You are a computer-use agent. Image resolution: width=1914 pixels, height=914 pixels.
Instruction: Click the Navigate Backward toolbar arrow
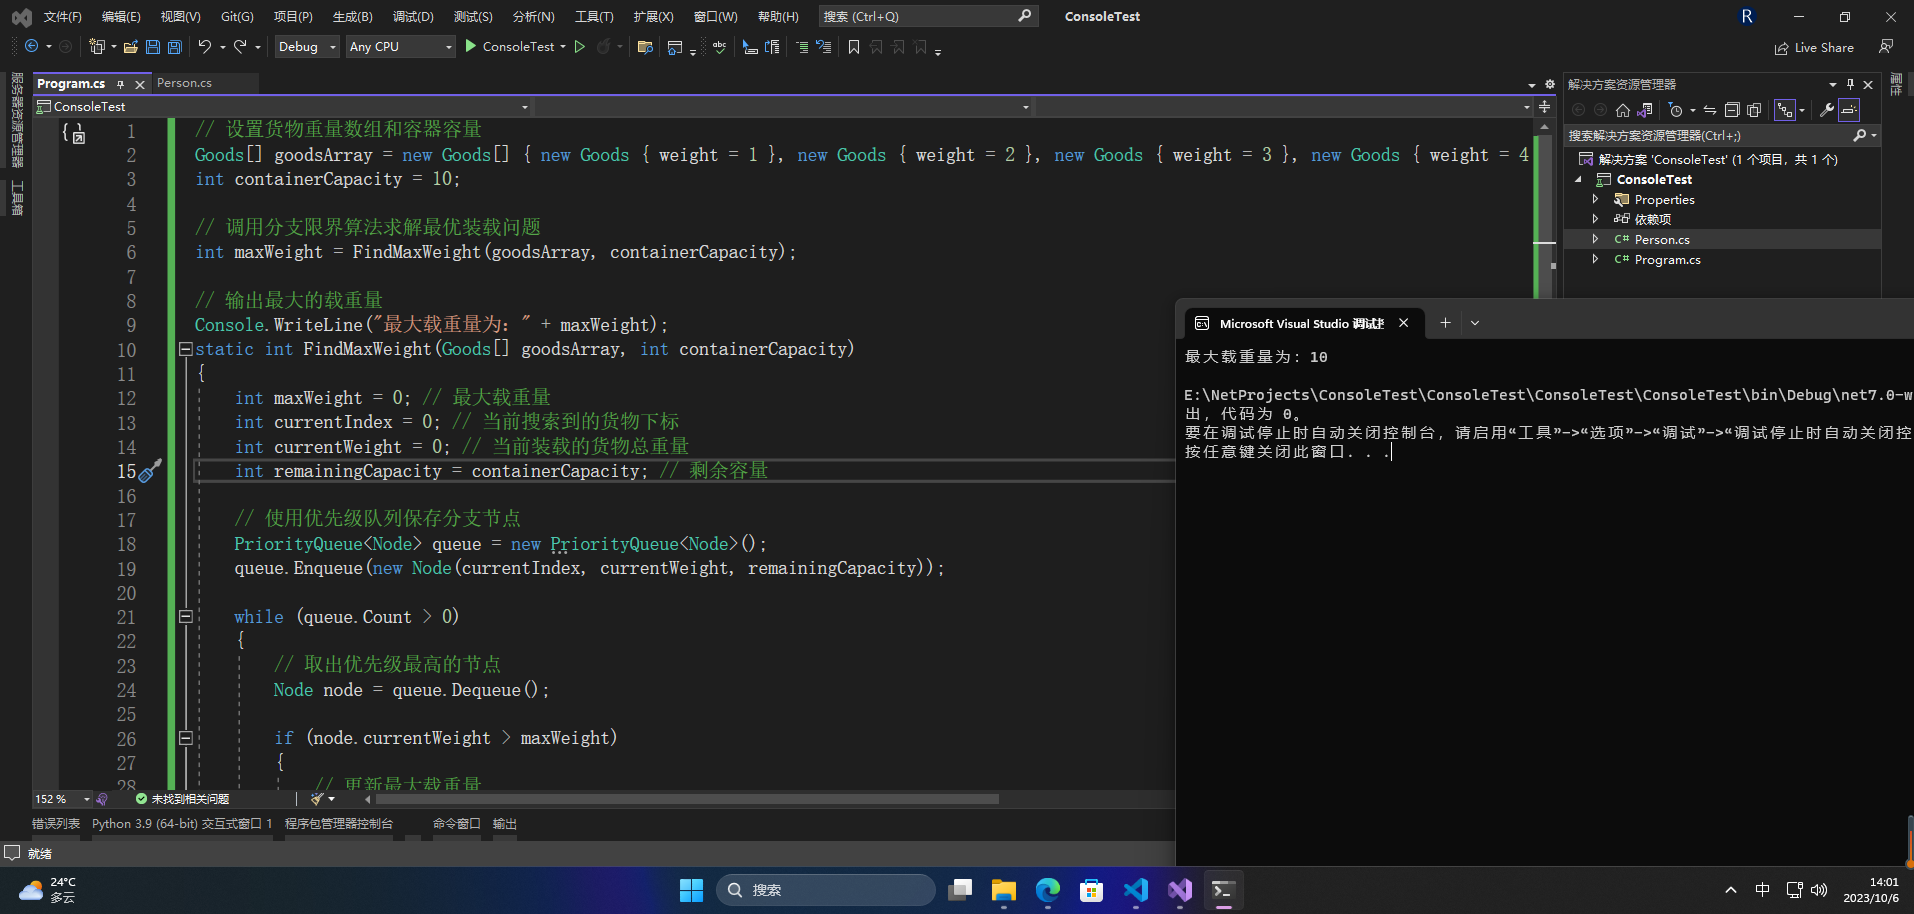tap(32, 47)
